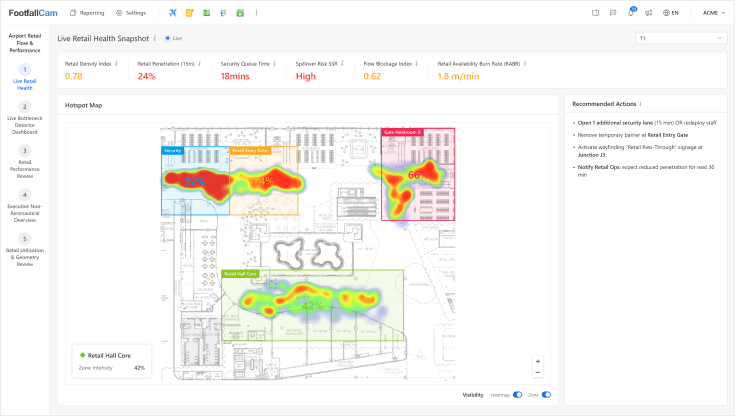Show info for Security Queue Time
Screen dimensions: 735x416
tap(275, 64)
